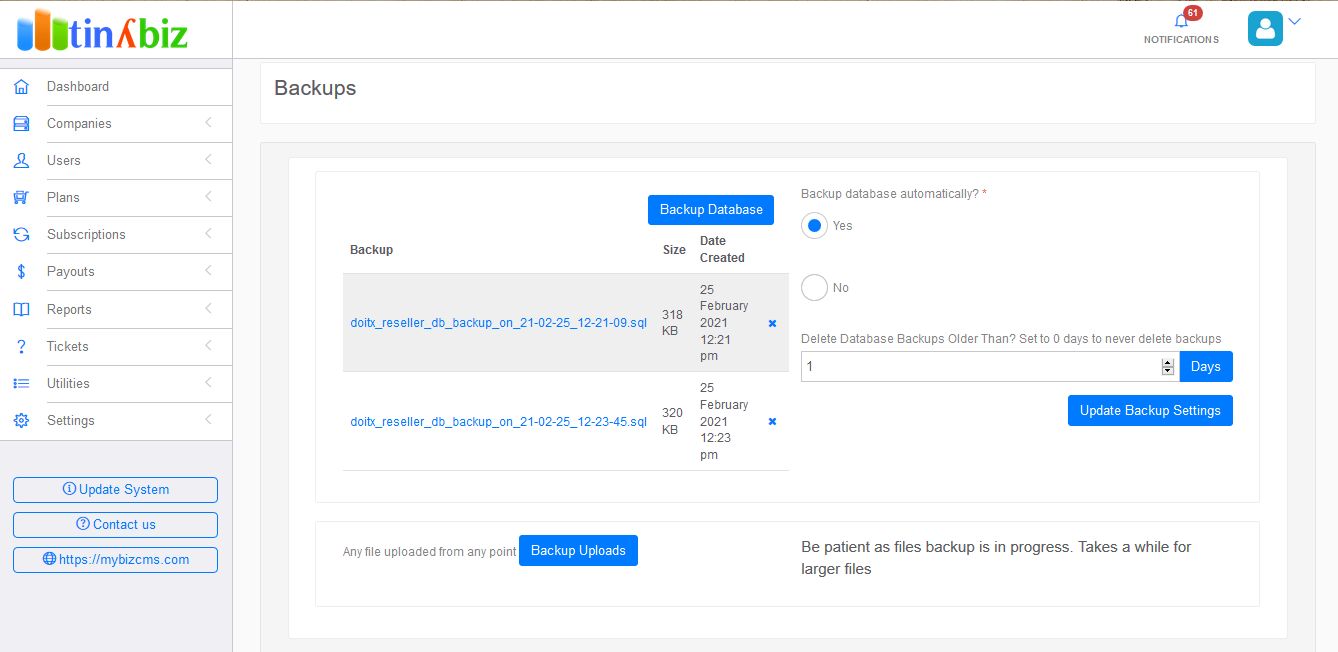Delete backup created at 12:23 pm

tap(772, 421)
